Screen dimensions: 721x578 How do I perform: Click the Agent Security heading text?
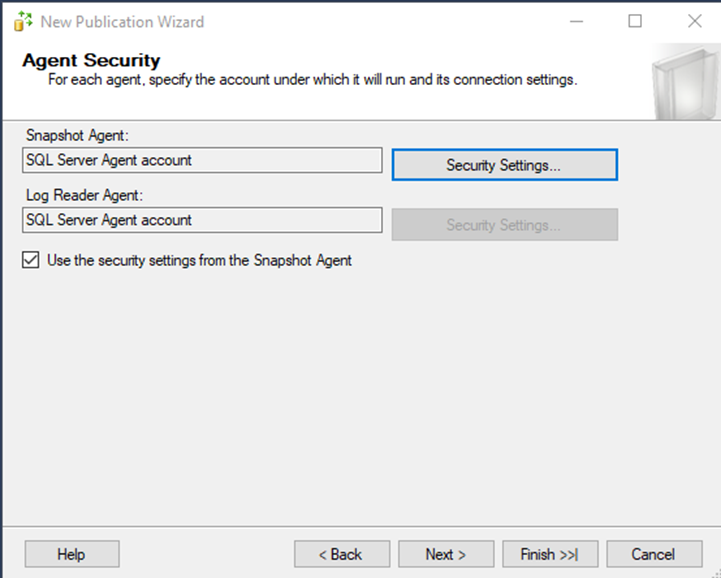coord(91,60)
